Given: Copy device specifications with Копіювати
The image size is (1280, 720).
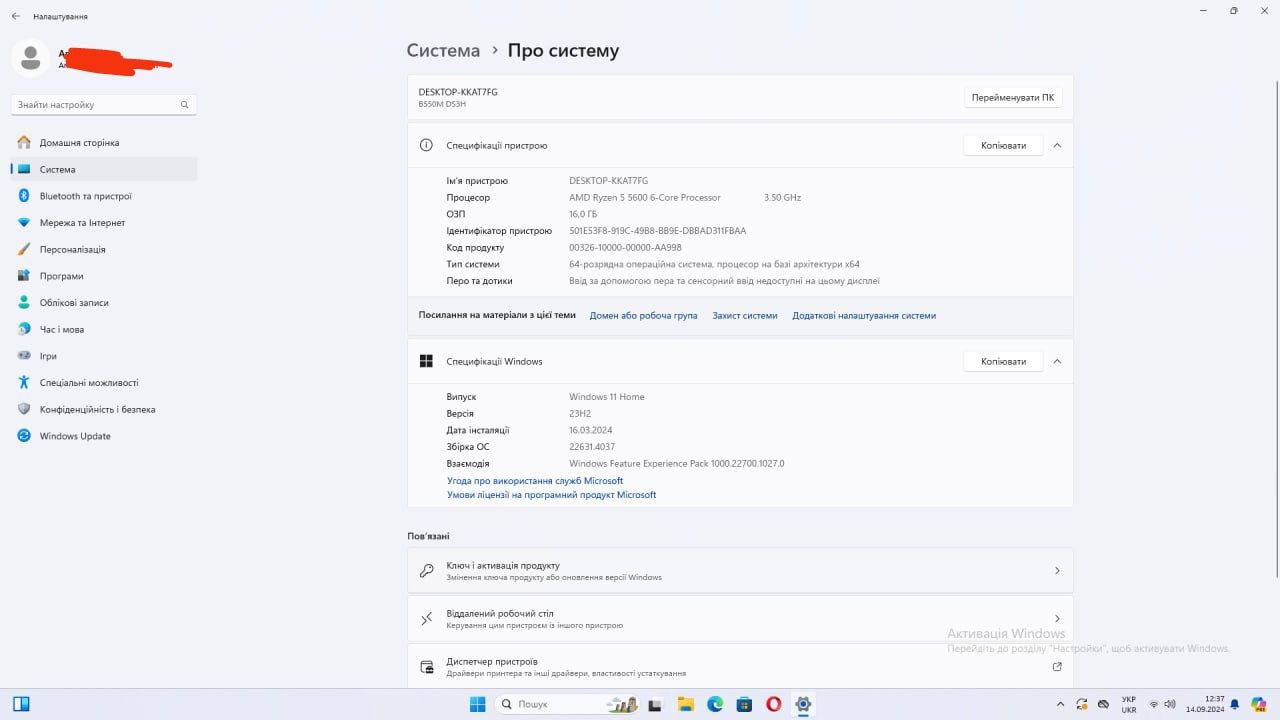Looking at the screenshot, I should (1003, 145).
